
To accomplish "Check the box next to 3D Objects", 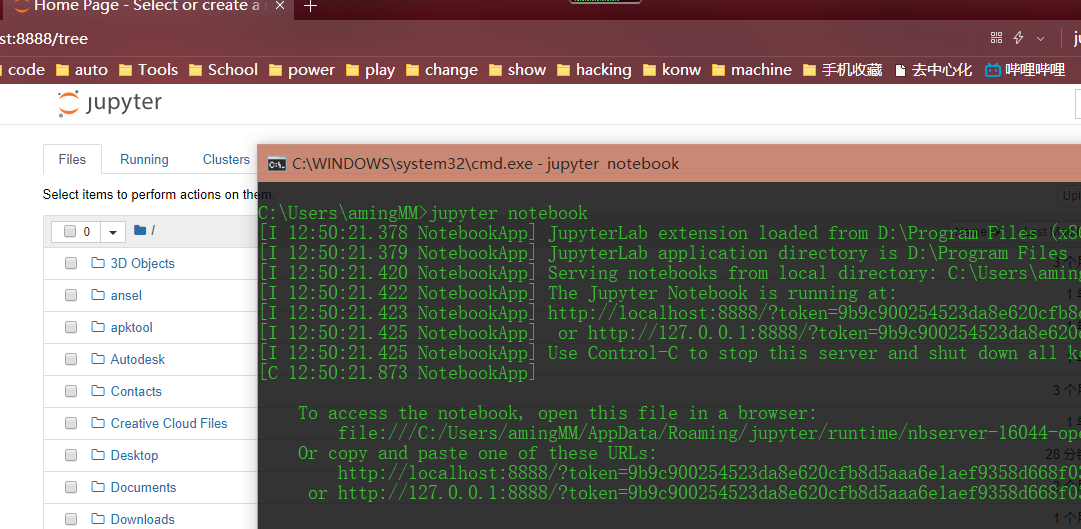I will [x=70, y=263].
